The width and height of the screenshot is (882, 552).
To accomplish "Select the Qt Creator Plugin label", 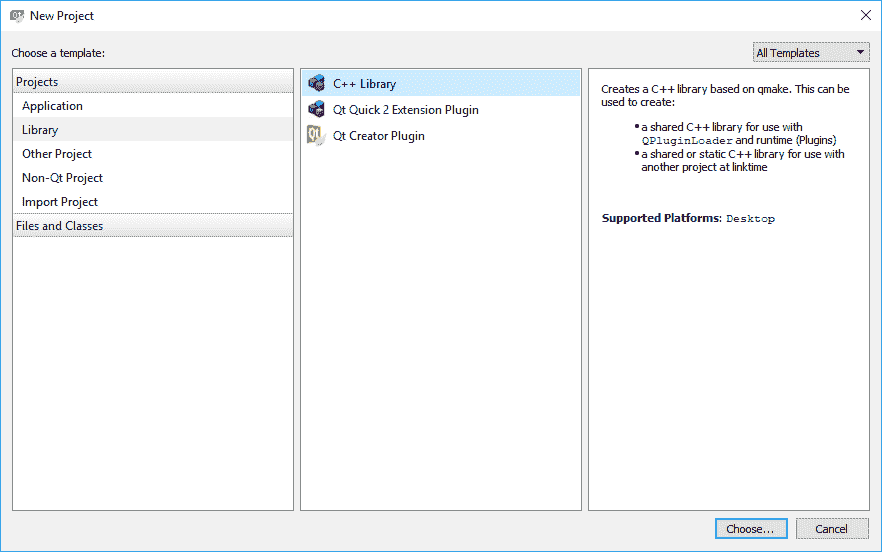I will point(379,136).
